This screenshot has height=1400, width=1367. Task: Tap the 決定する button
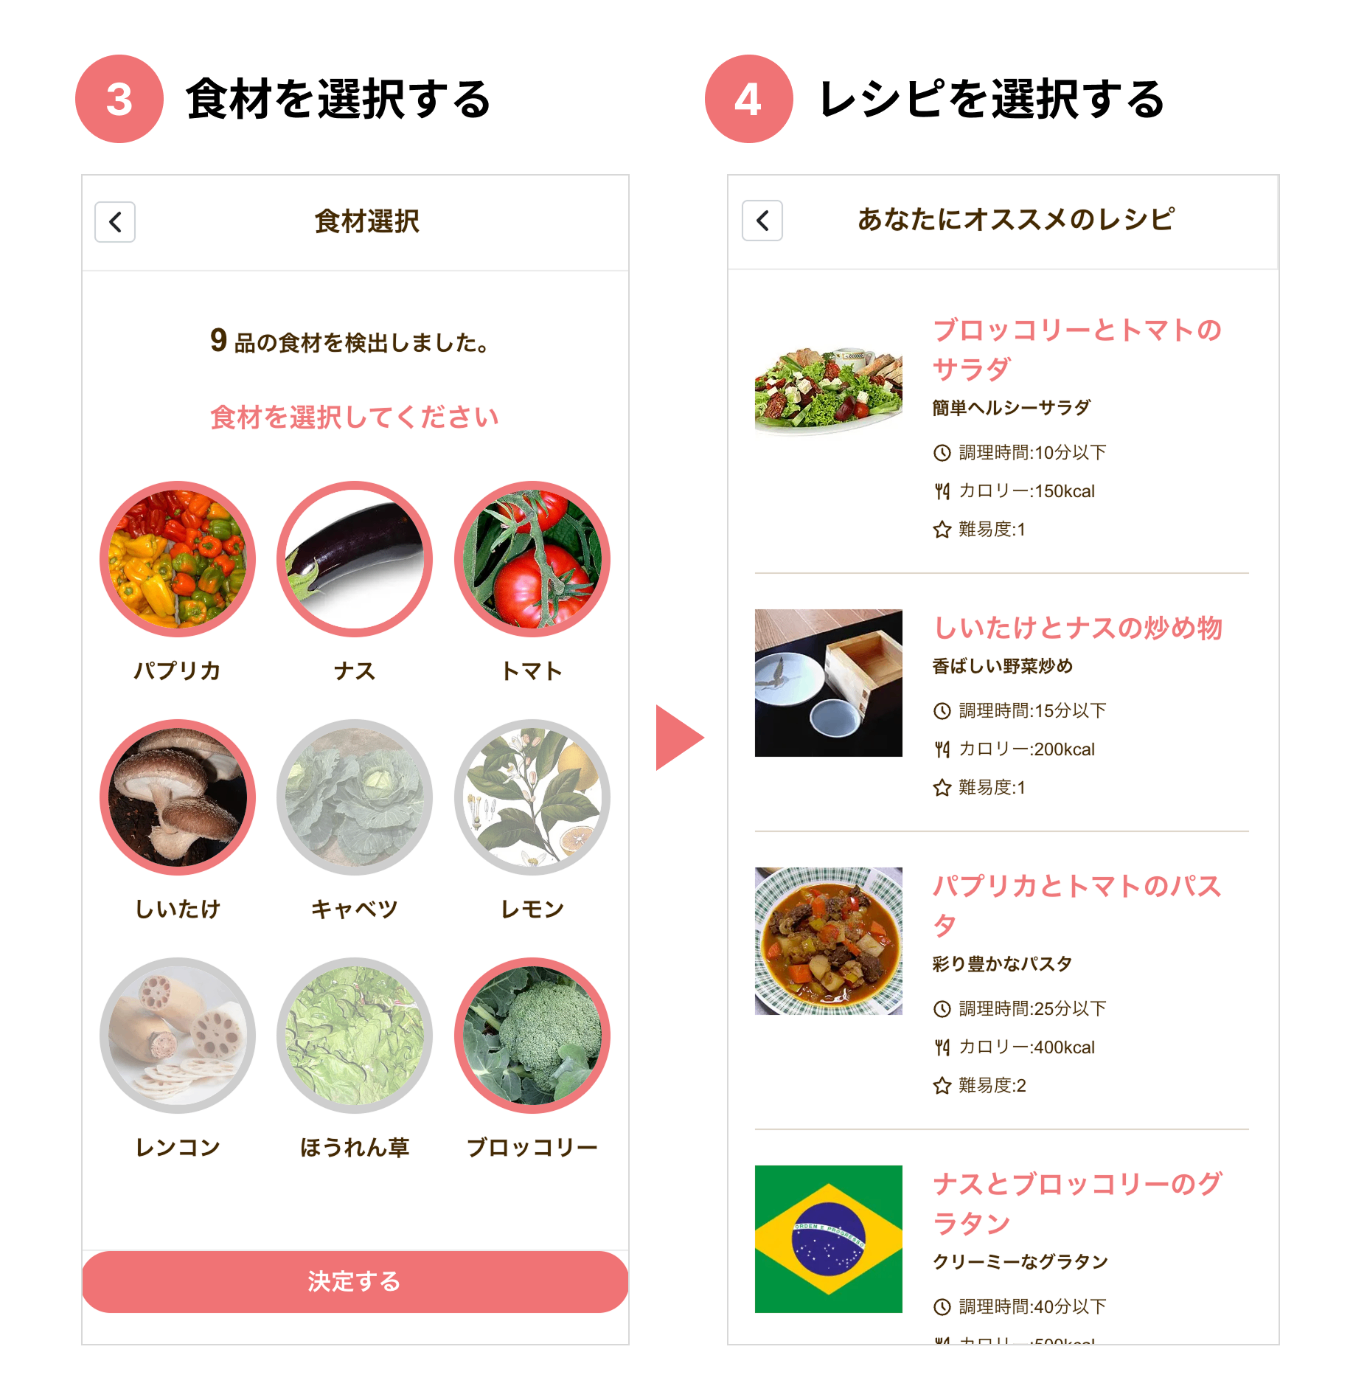[x=355, y=1281]
